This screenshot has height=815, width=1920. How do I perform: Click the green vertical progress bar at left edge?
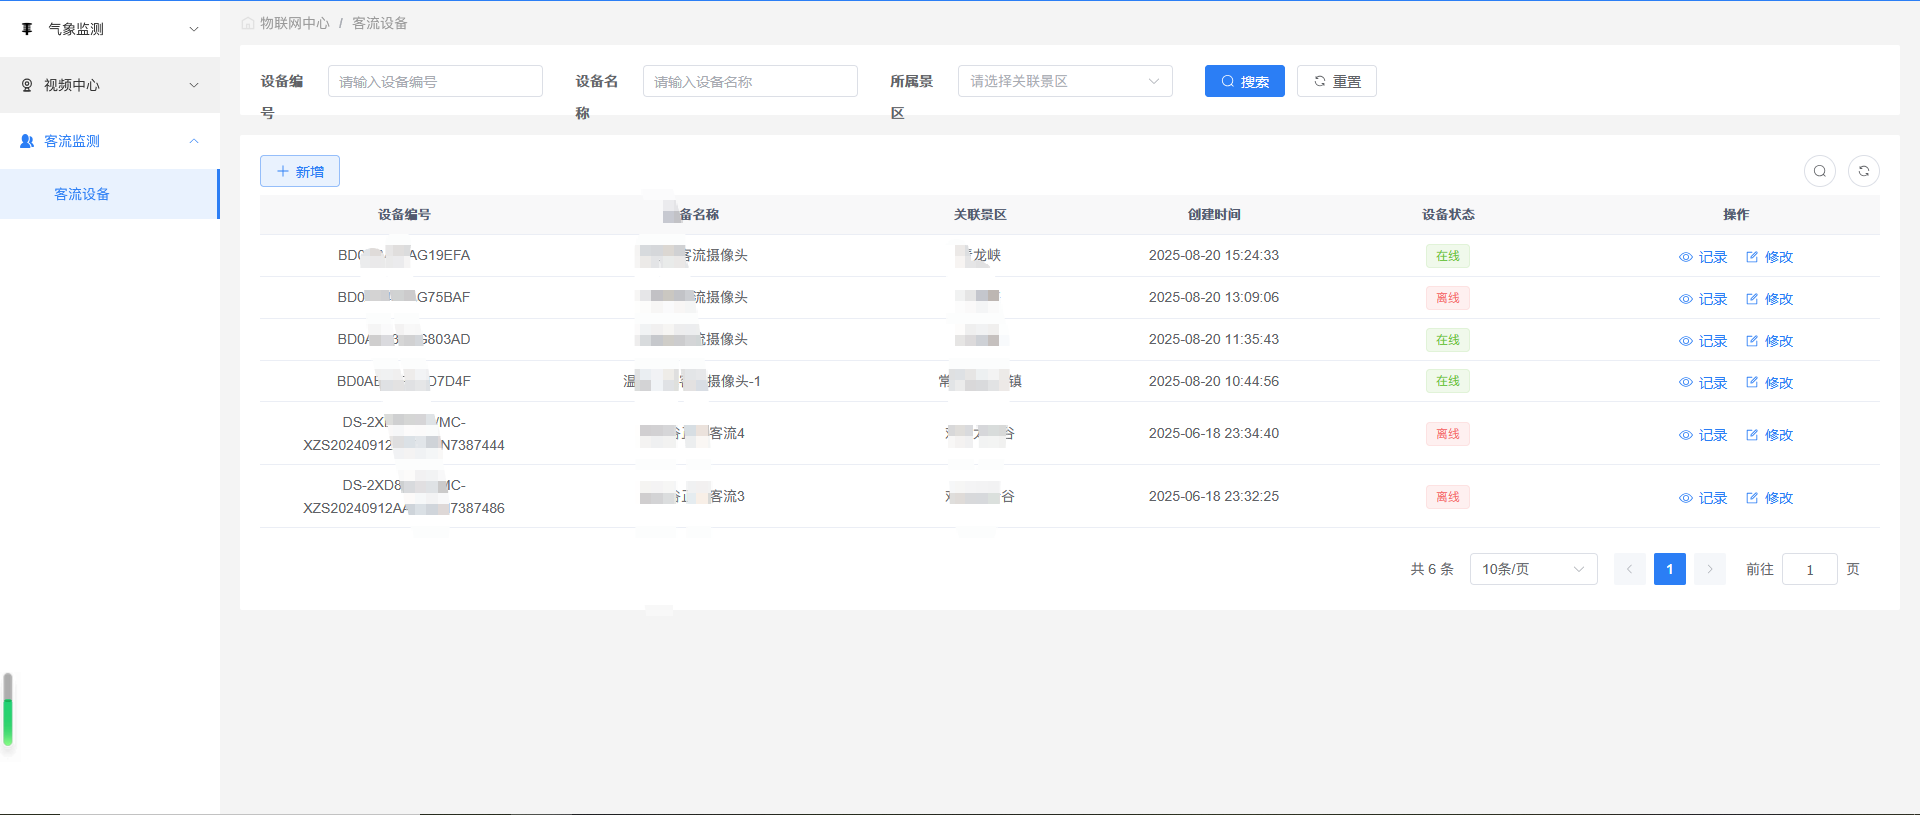click(x=8, y=710)
